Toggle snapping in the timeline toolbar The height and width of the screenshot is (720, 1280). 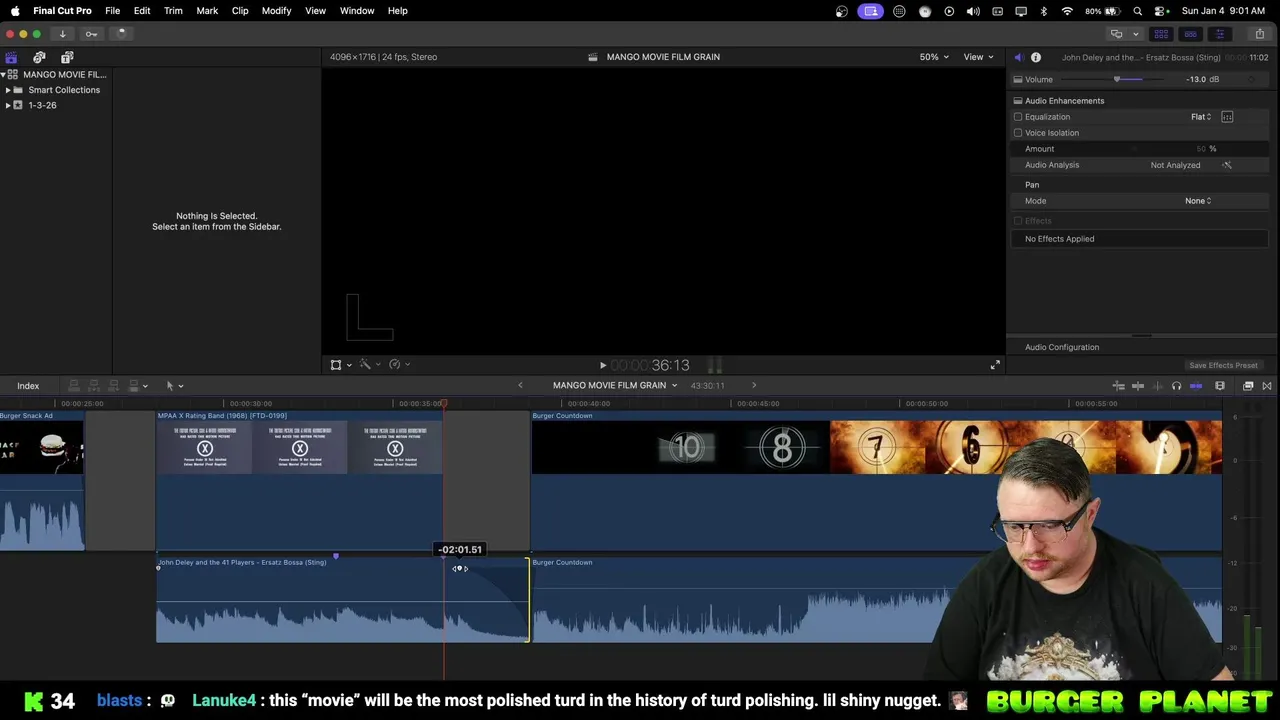(1196, 386)
